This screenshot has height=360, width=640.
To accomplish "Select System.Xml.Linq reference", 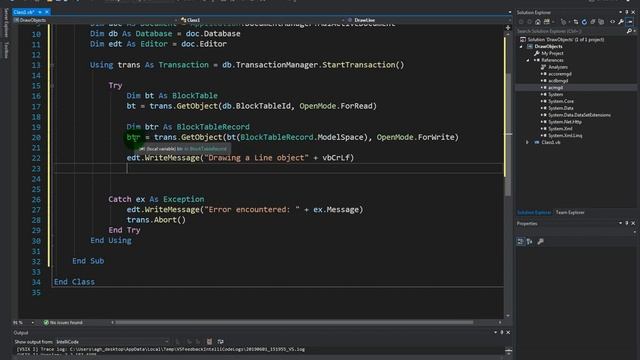I will pyautogui.click(x=565, y=136).
